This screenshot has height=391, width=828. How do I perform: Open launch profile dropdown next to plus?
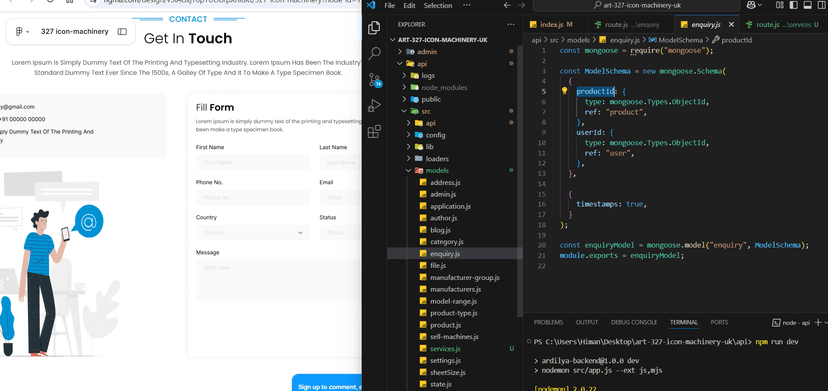tap(825, 322)
